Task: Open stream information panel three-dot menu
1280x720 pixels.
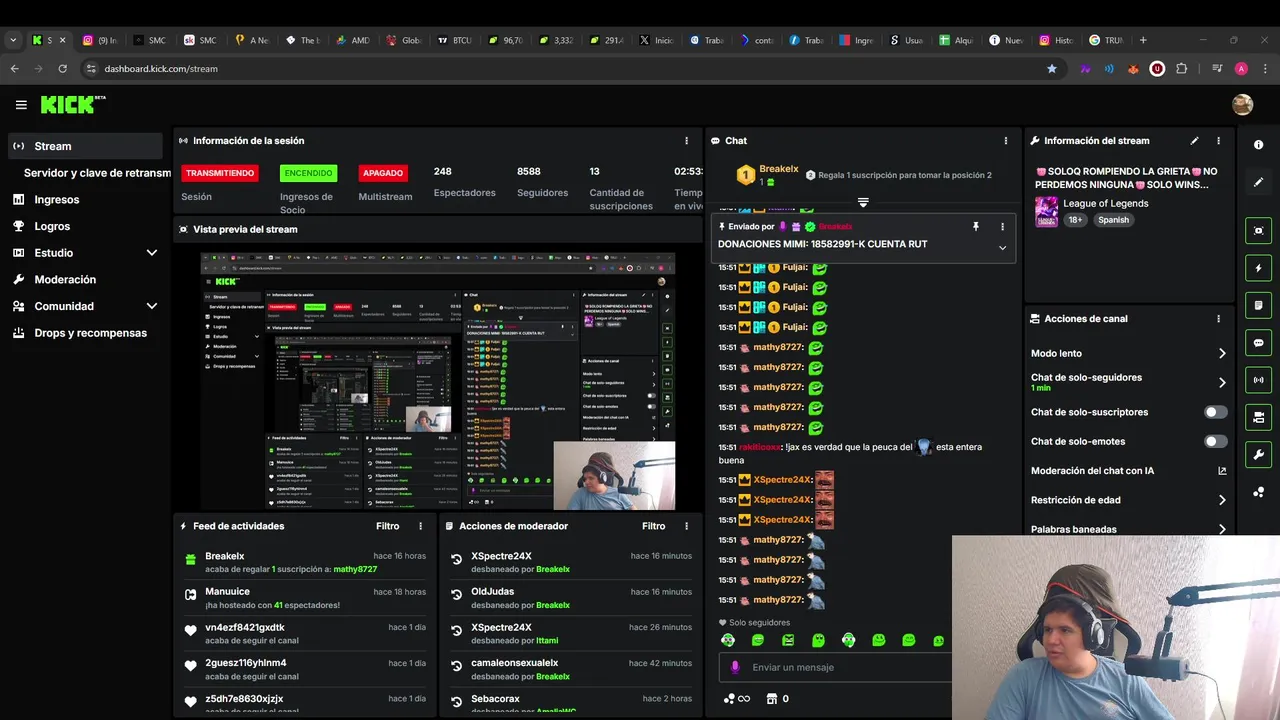Action: [1218, 141]
